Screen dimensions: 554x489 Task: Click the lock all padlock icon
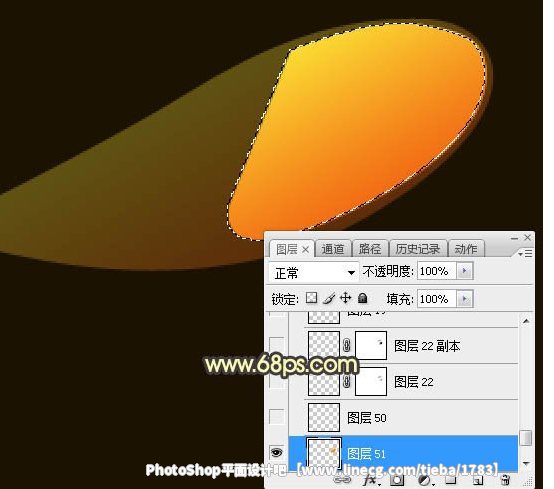363,298
